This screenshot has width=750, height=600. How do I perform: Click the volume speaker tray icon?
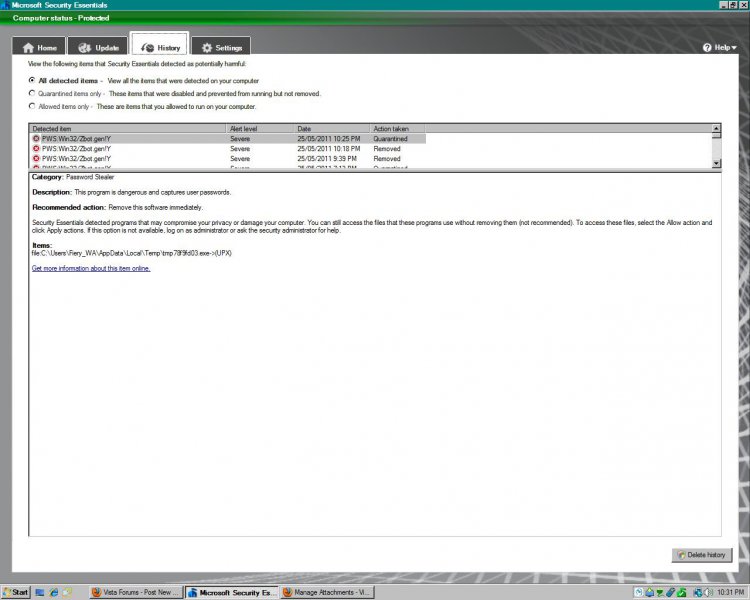pos(708,592)
